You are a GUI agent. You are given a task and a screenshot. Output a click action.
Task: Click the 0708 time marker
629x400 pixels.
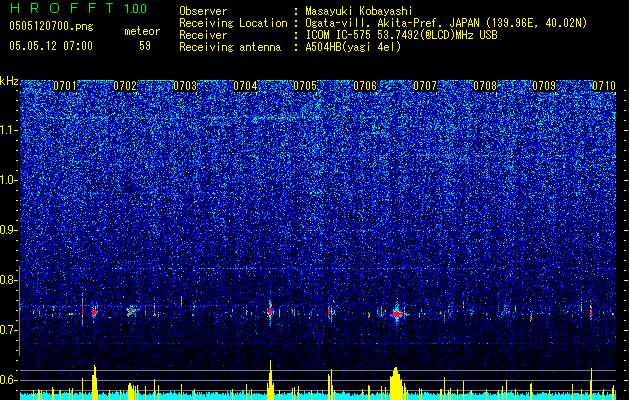point(485,86)
